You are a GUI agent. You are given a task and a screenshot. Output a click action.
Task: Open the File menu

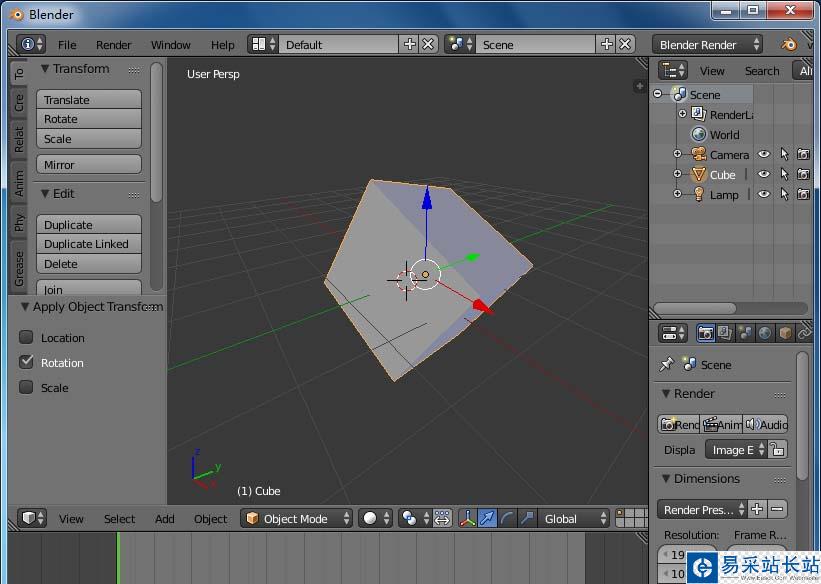pos(67,44)
